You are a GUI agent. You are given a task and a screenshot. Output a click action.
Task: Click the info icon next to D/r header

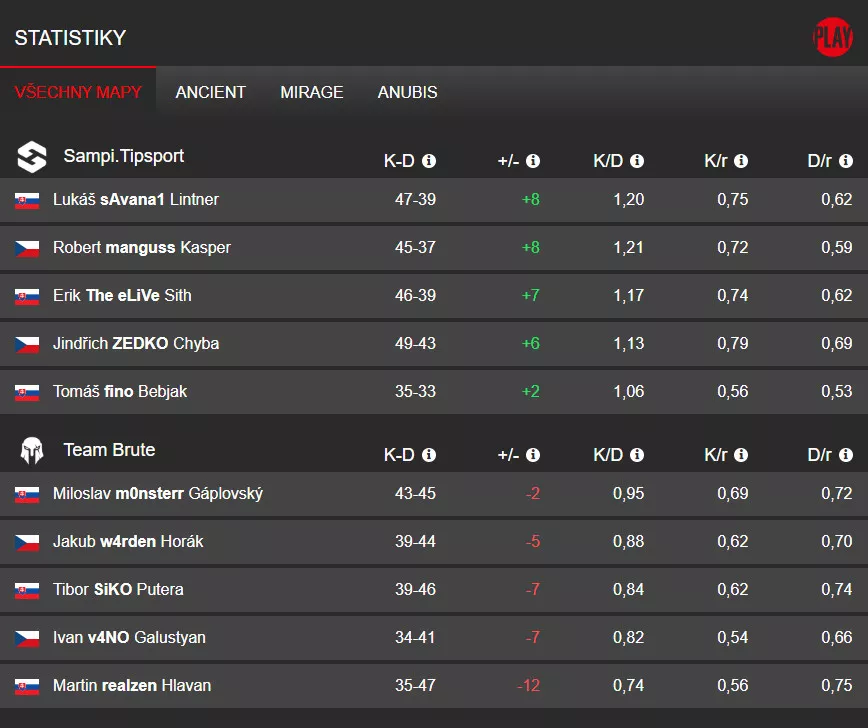pyautogui.click(x=846, y=160)
